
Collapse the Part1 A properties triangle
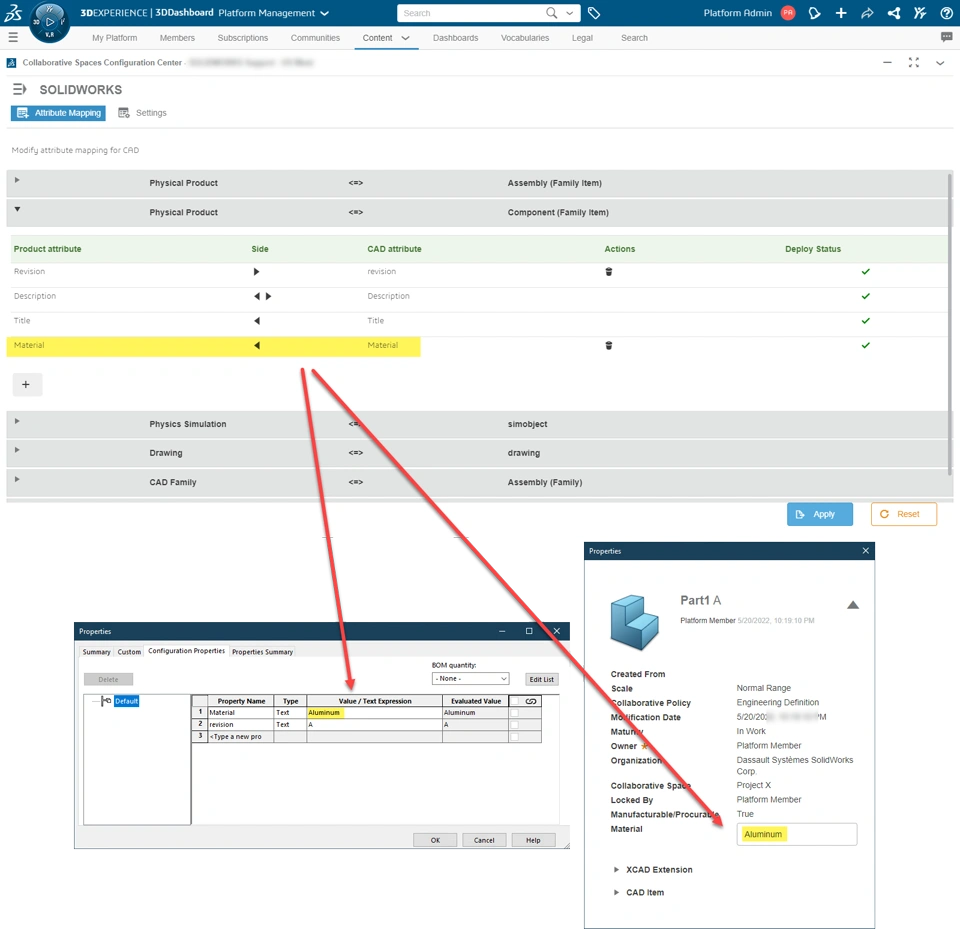853,605
